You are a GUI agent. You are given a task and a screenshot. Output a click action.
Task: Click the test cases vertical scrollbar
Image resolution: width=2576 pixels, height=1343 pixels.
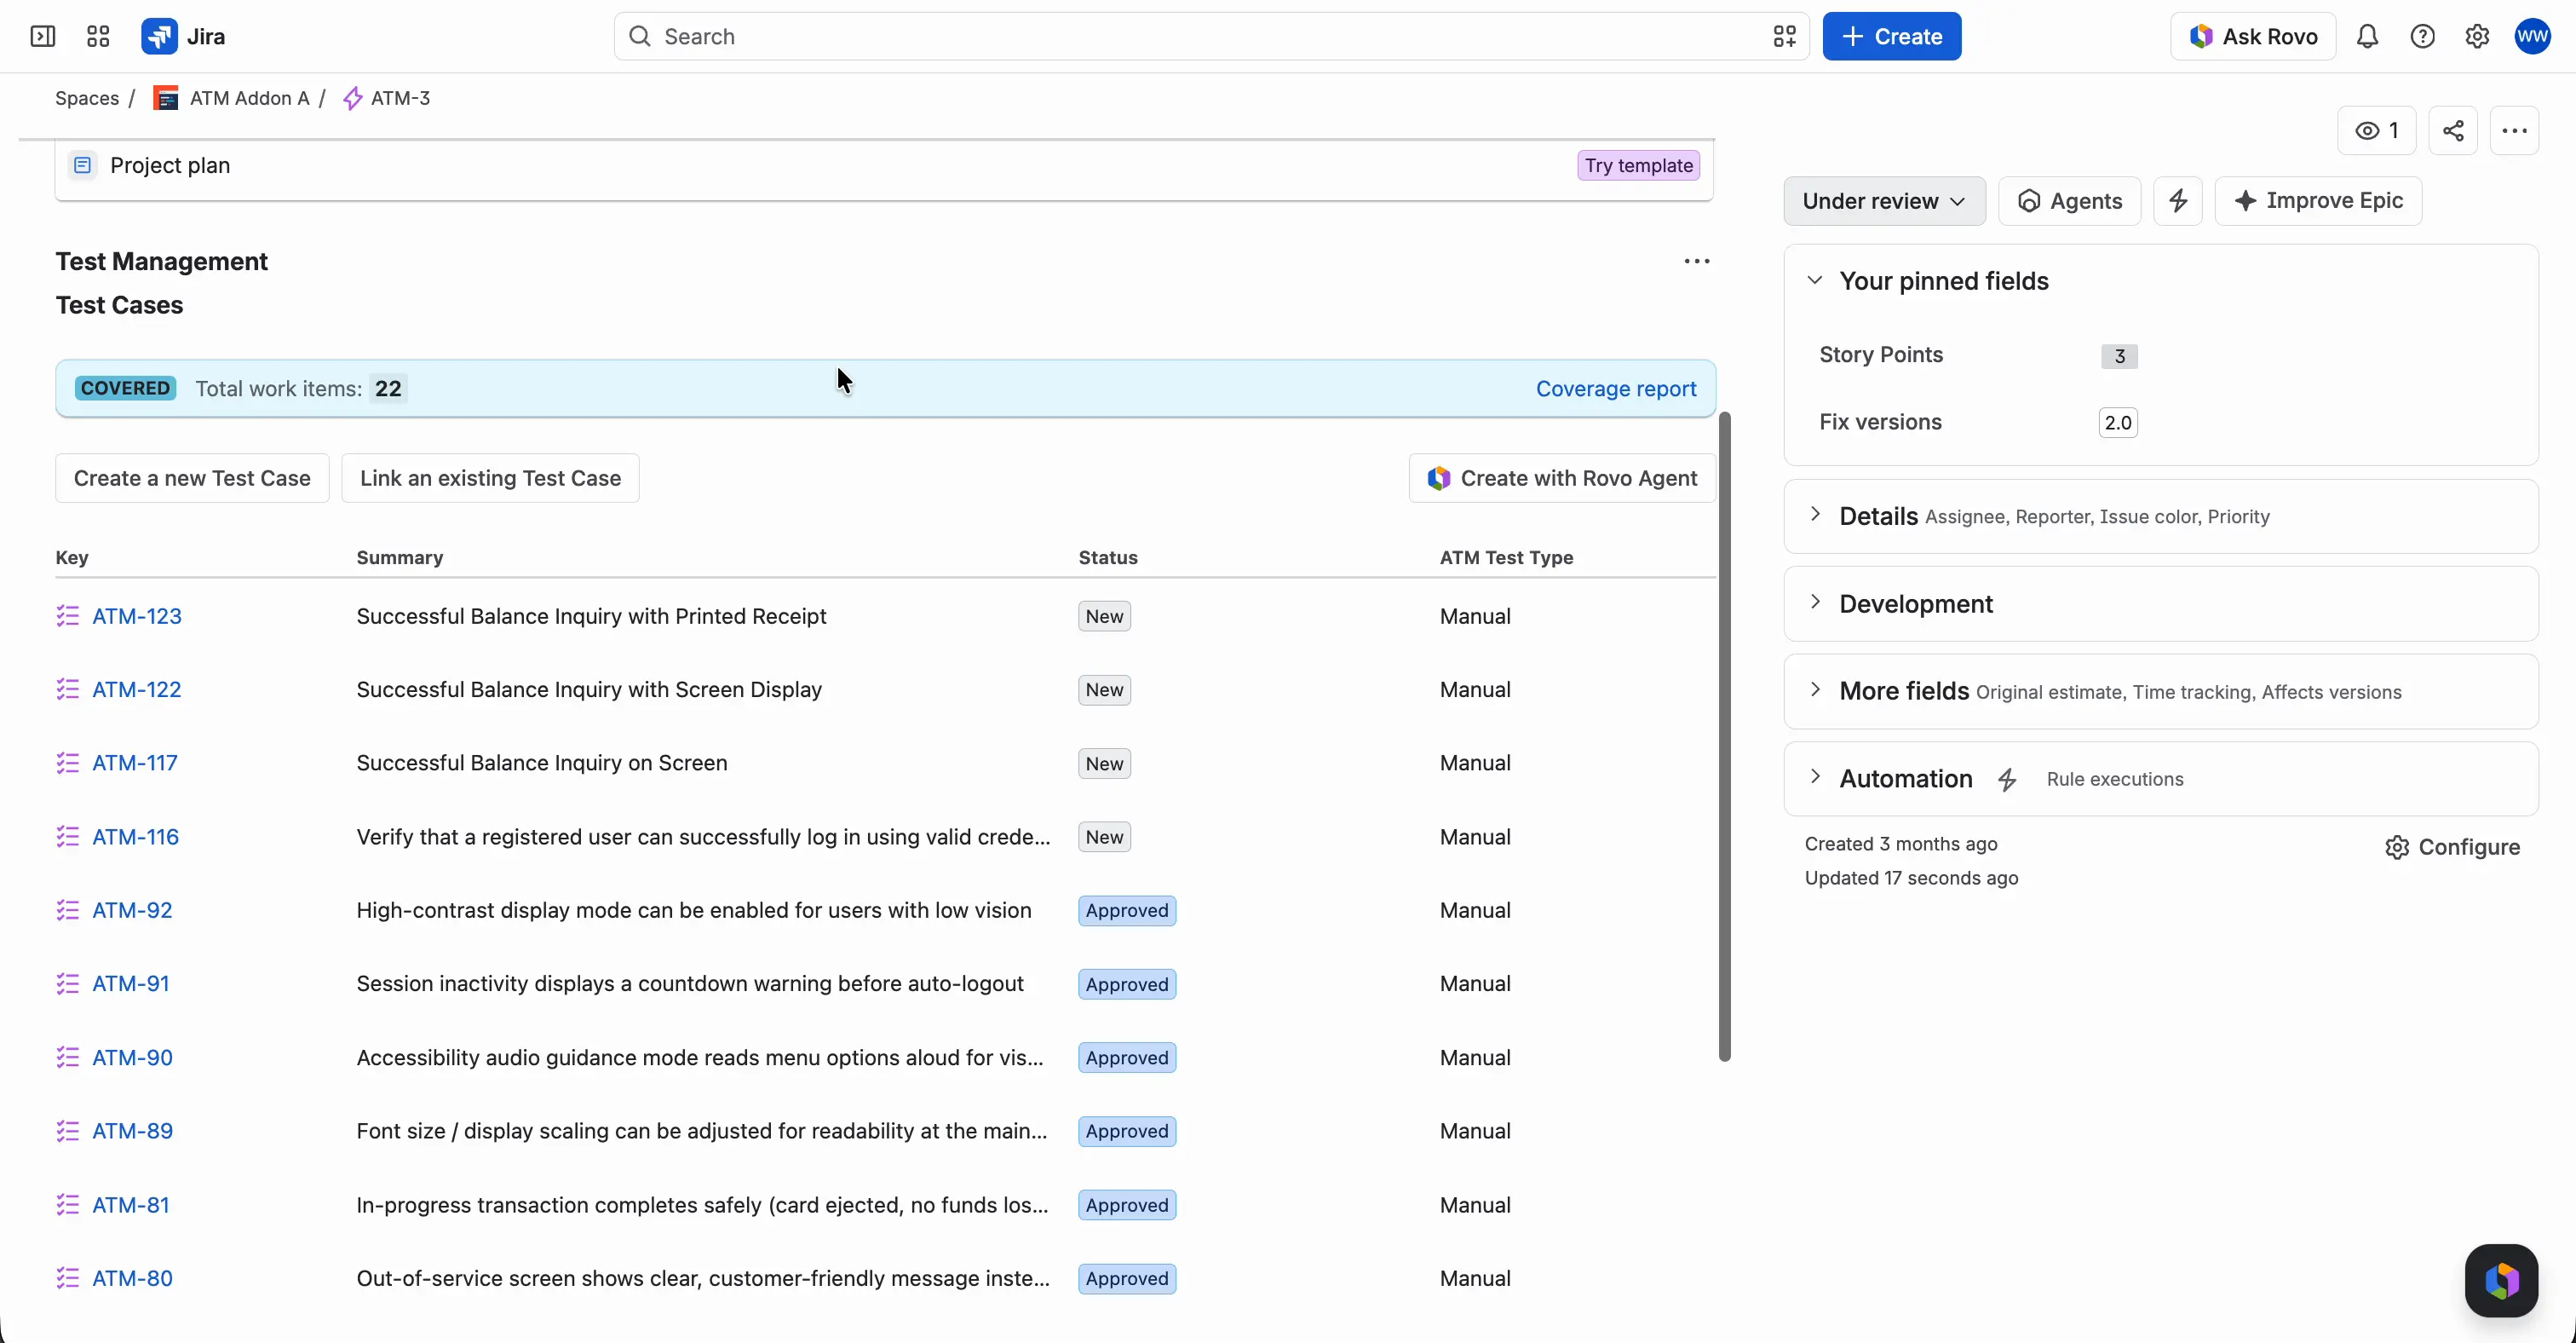(1724, 737)
